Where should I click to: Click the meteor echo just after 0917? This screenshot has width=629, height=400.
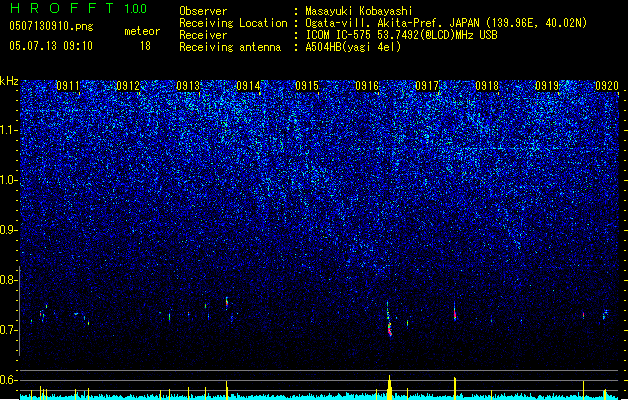coord(455,313)
